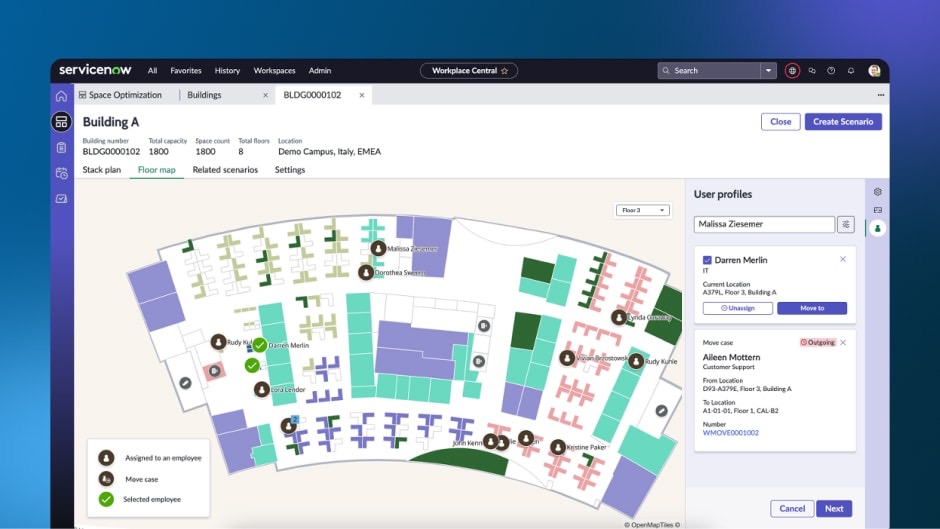Click Rudy Kuhle's marker near Vivian Brzostowski
The image size is (940, 529).
coord(636,361)
